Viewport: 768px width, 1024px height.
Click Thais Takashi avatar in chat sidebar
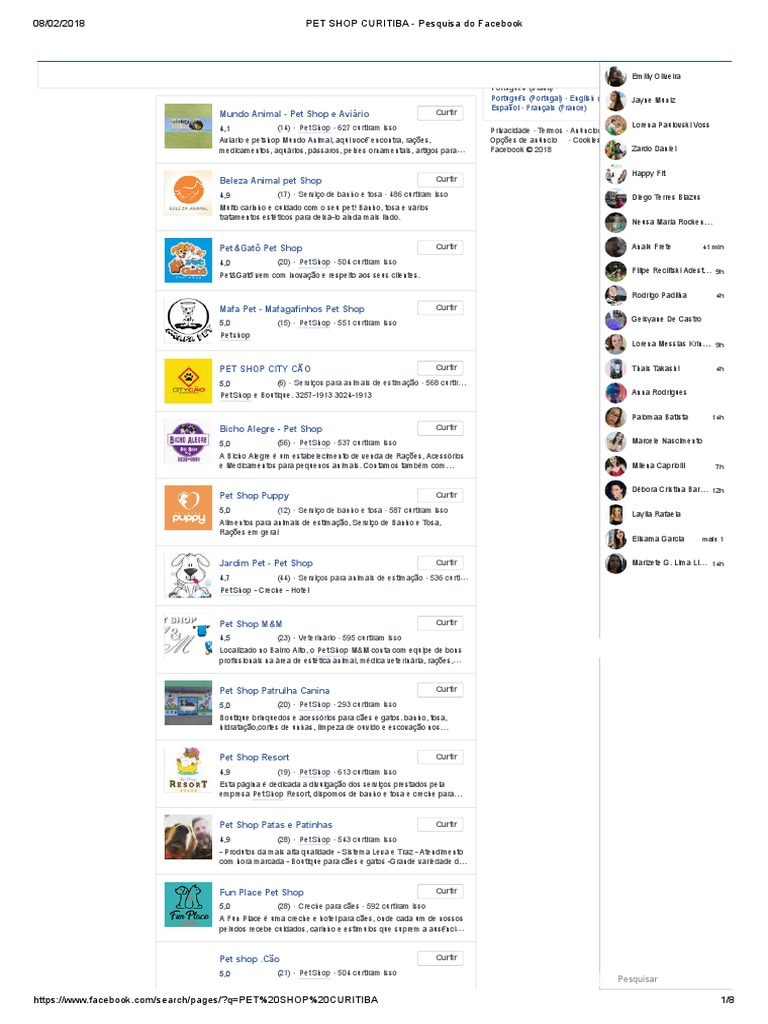pos(615,368)
